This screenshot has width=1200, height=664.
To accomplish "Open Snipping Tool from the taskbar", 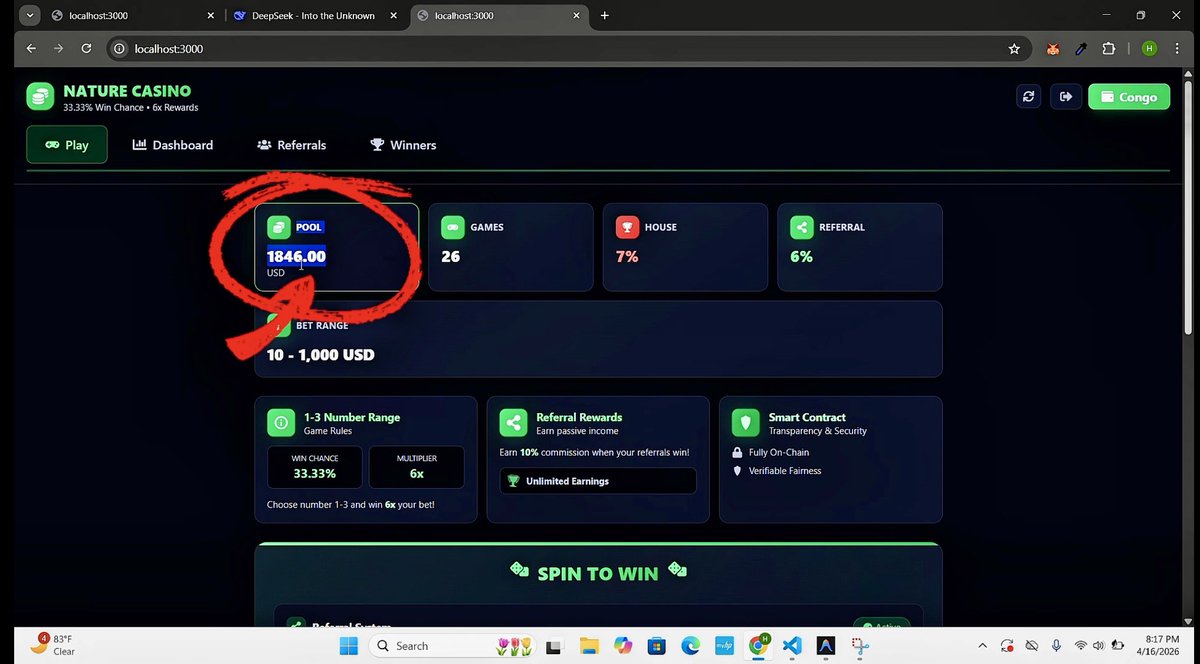I will coord(860,646).
